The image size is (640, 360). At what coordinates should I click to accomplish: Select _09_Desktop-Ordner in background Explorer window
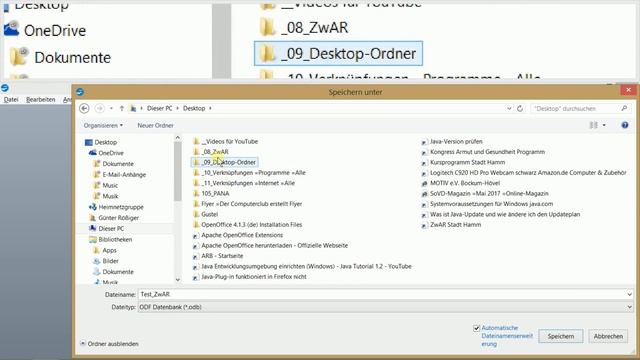[338, 53]
